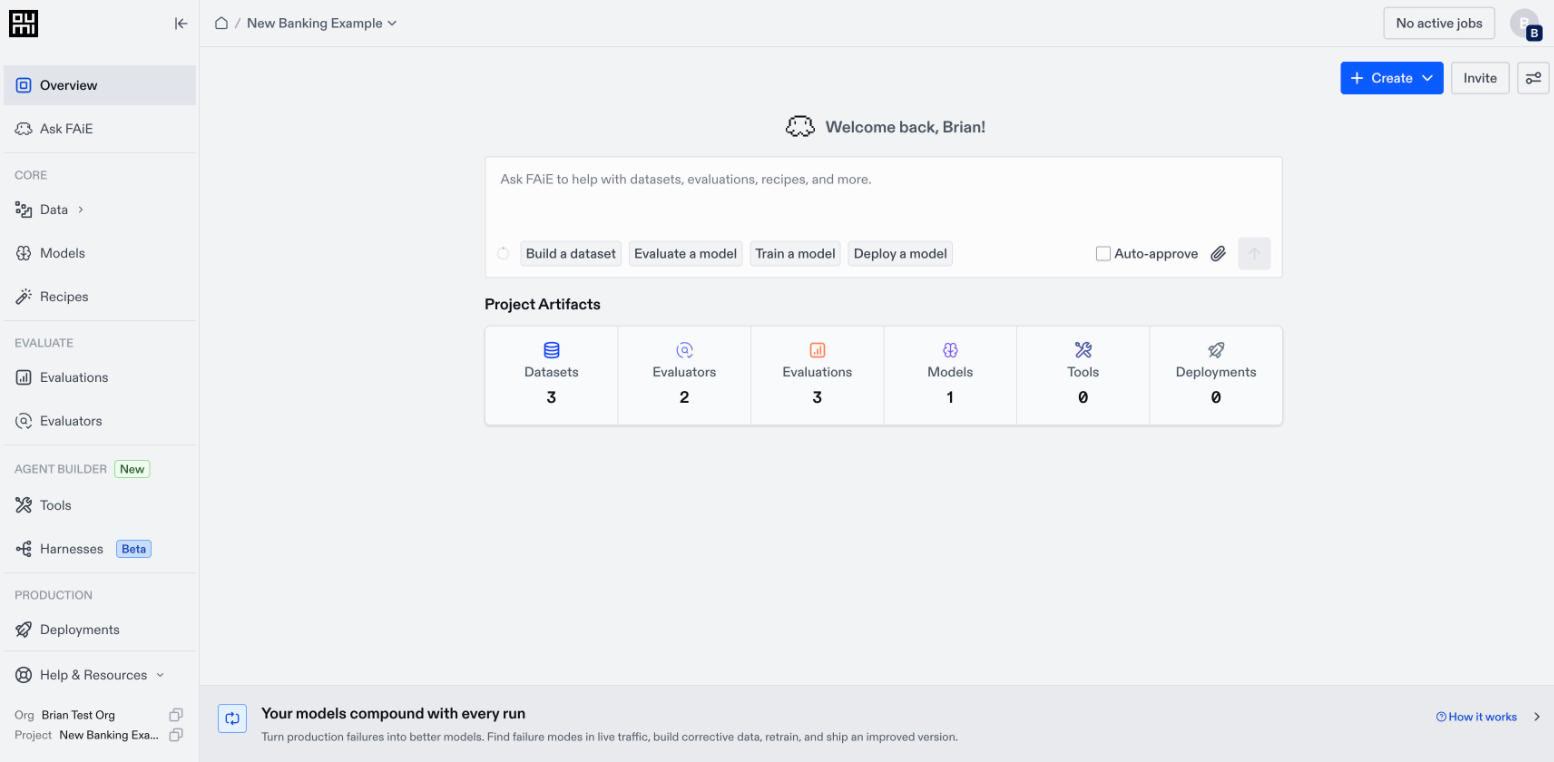This screenshot has height=762, width=1554.
Task: Click the Beta badge next to Harnesses
Action: pyautogui.click(x=134, y=549)
